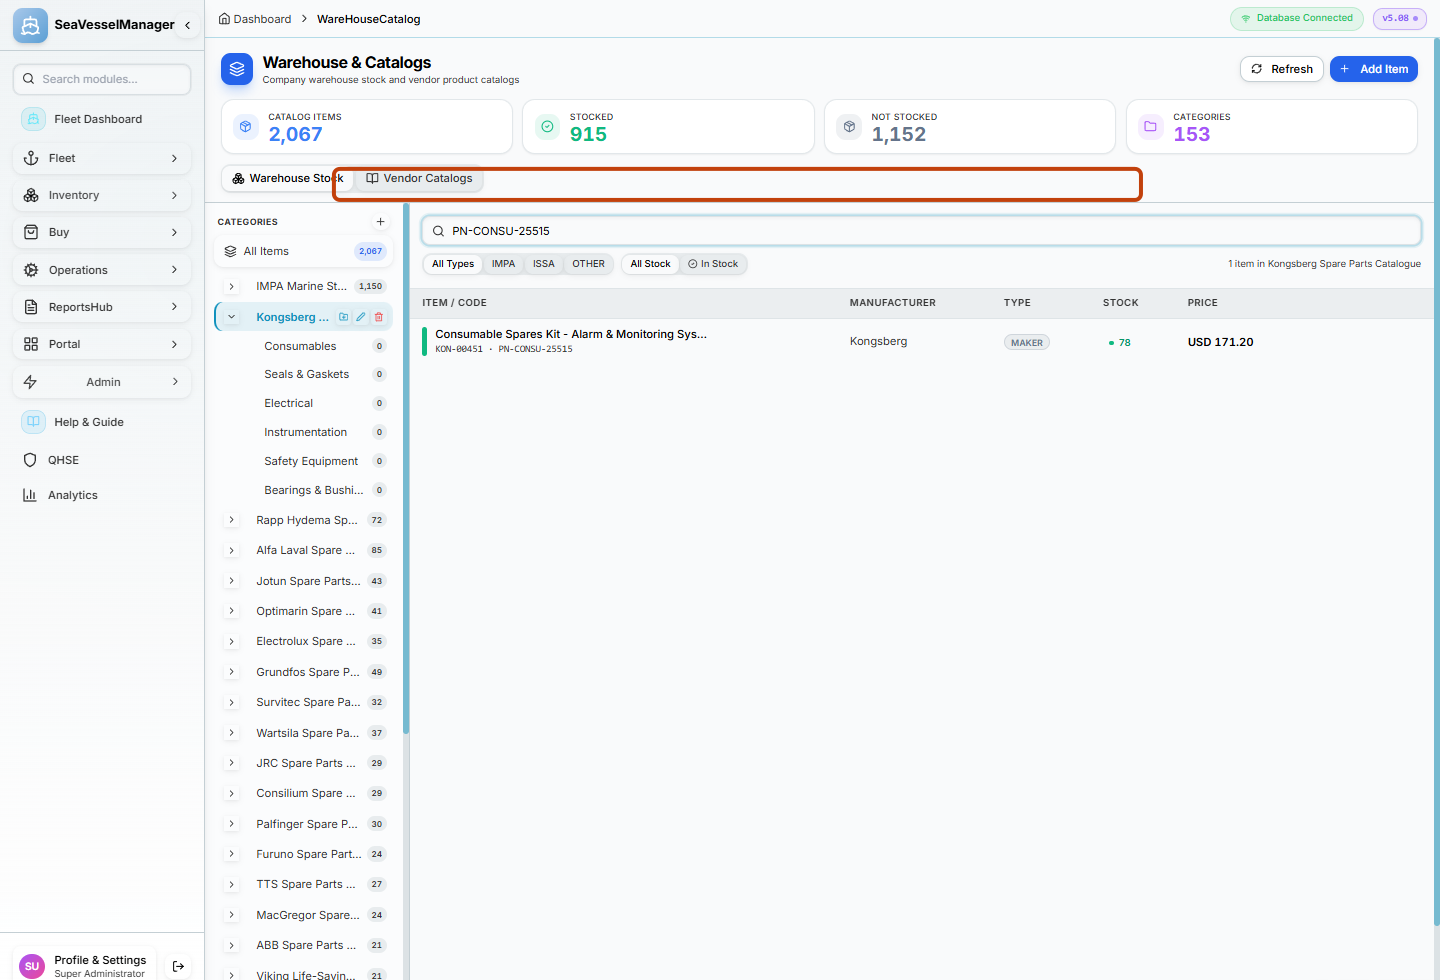Expand the Inventory sidebar menu

coord(102,195)
